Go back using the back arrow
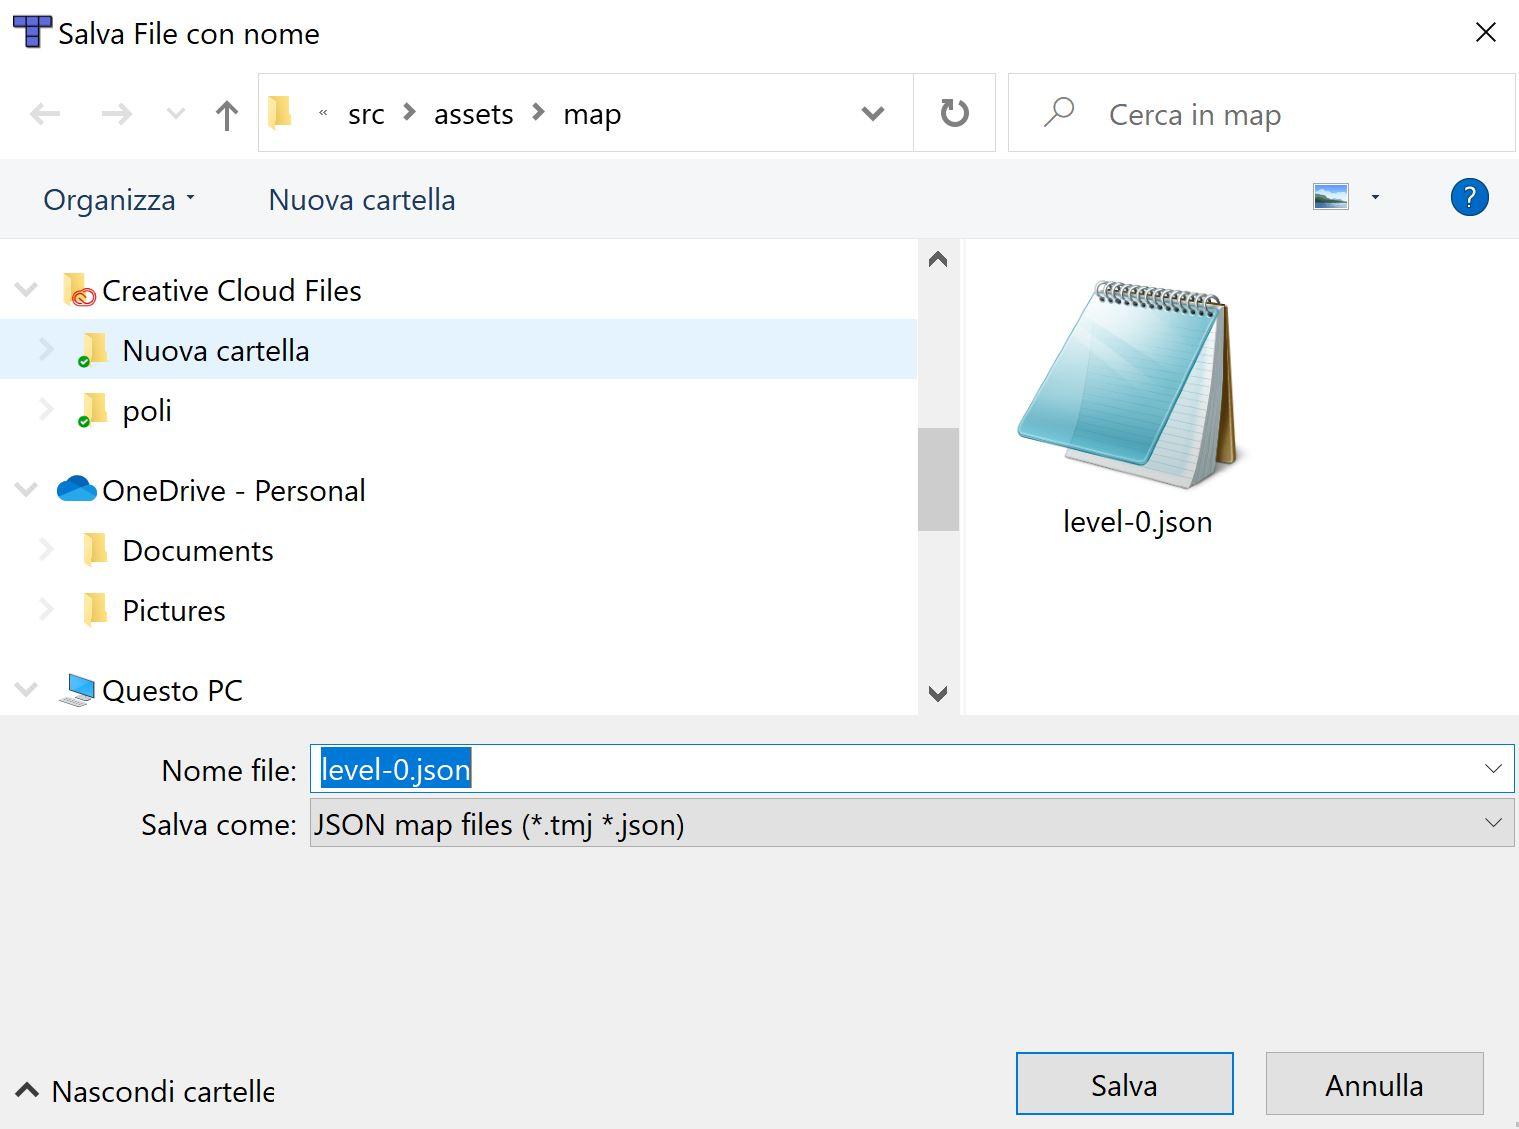This screenshot has height=1129, width=1519. coord(45,114)
